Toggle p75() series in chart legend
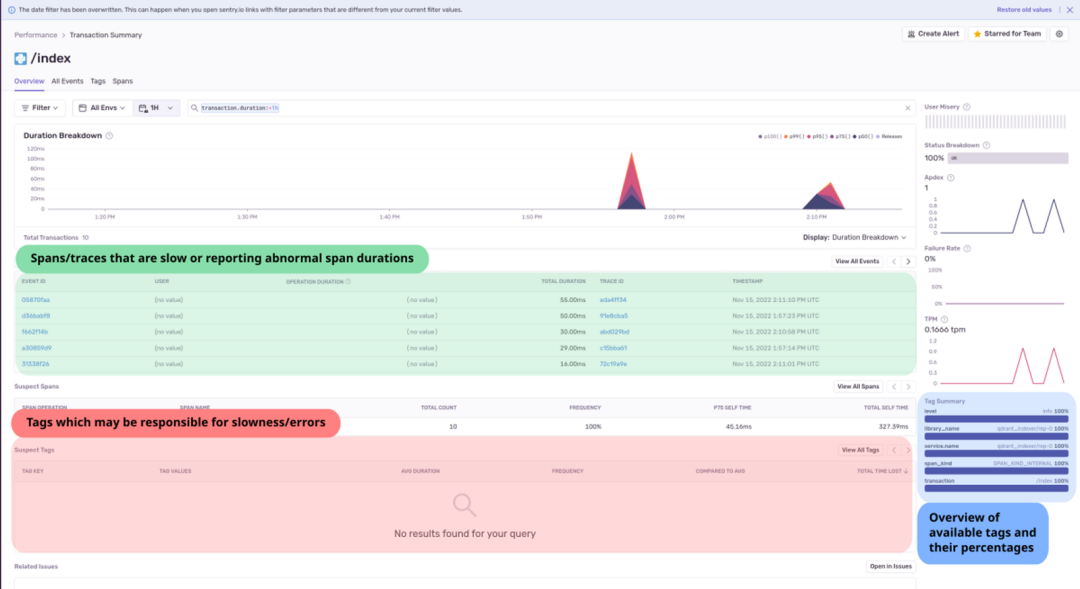This screenshot has height=589, width=1080. coord(841,136)
